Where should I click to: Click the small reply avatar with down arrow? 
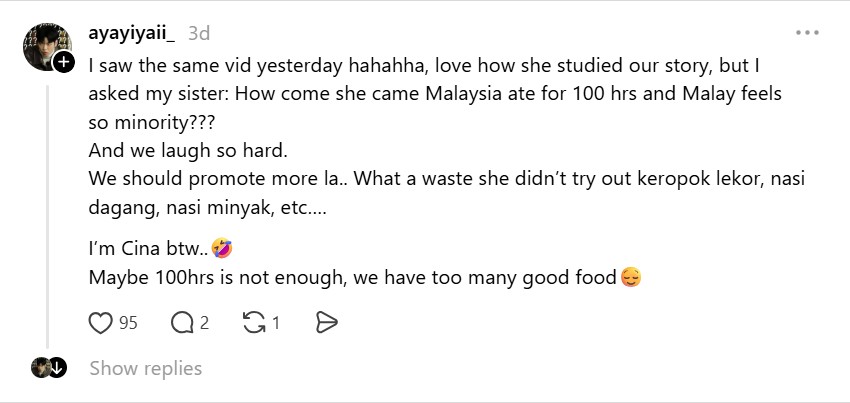(49, 368)
